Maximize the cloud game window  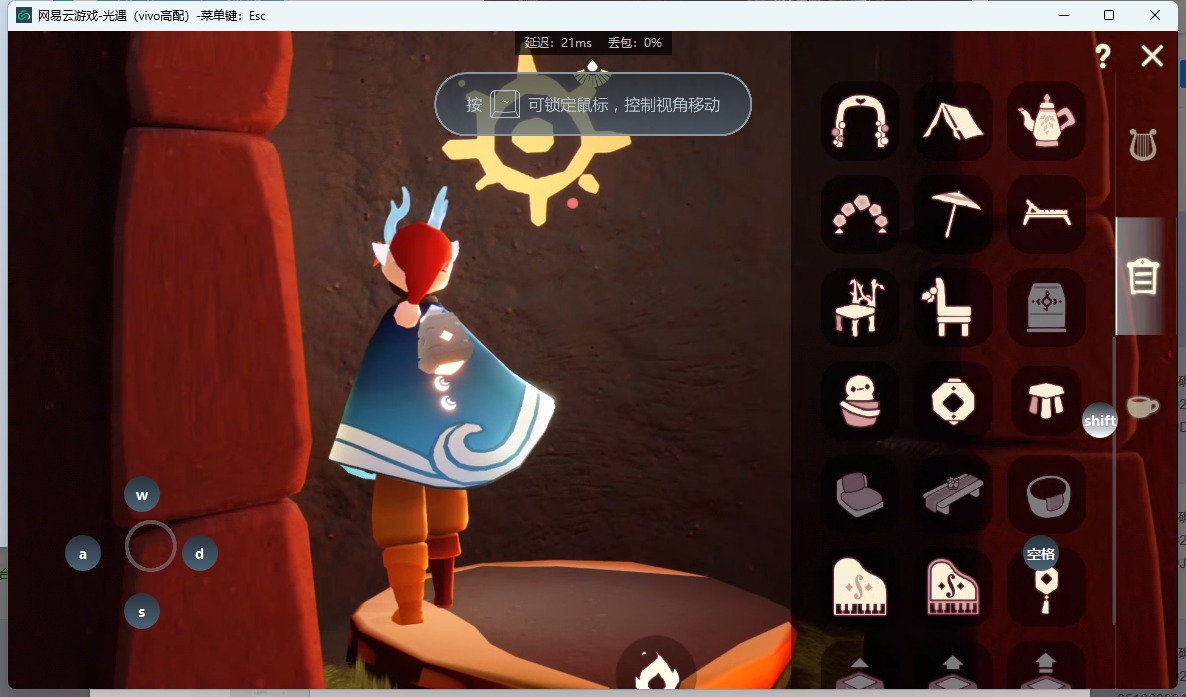coord(1109,15)
